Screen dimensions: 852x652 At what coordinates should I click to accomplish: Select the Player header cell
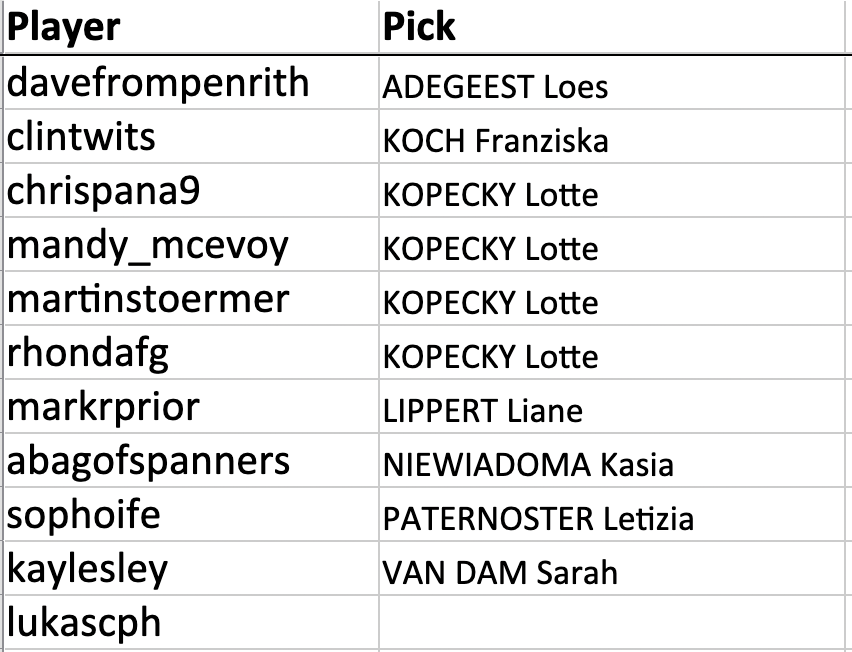click(x=191, y=27)
